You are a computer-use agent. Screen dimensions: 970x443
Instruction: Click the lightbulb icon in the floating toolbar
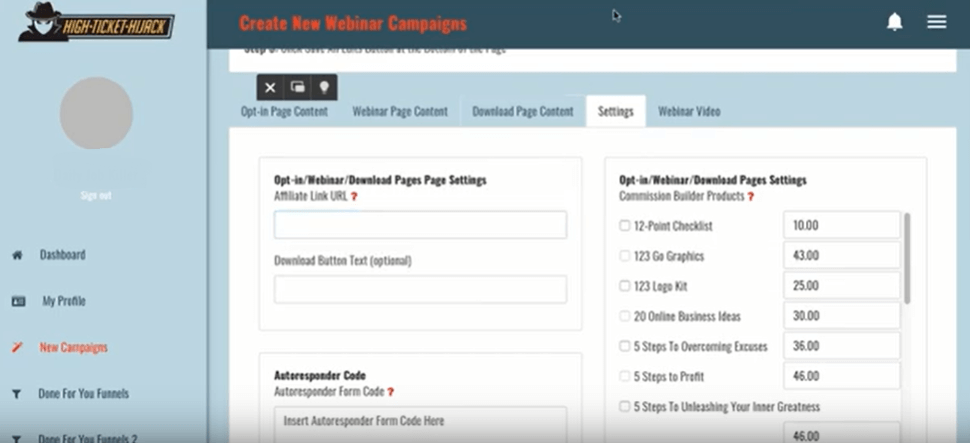point(324,87)
